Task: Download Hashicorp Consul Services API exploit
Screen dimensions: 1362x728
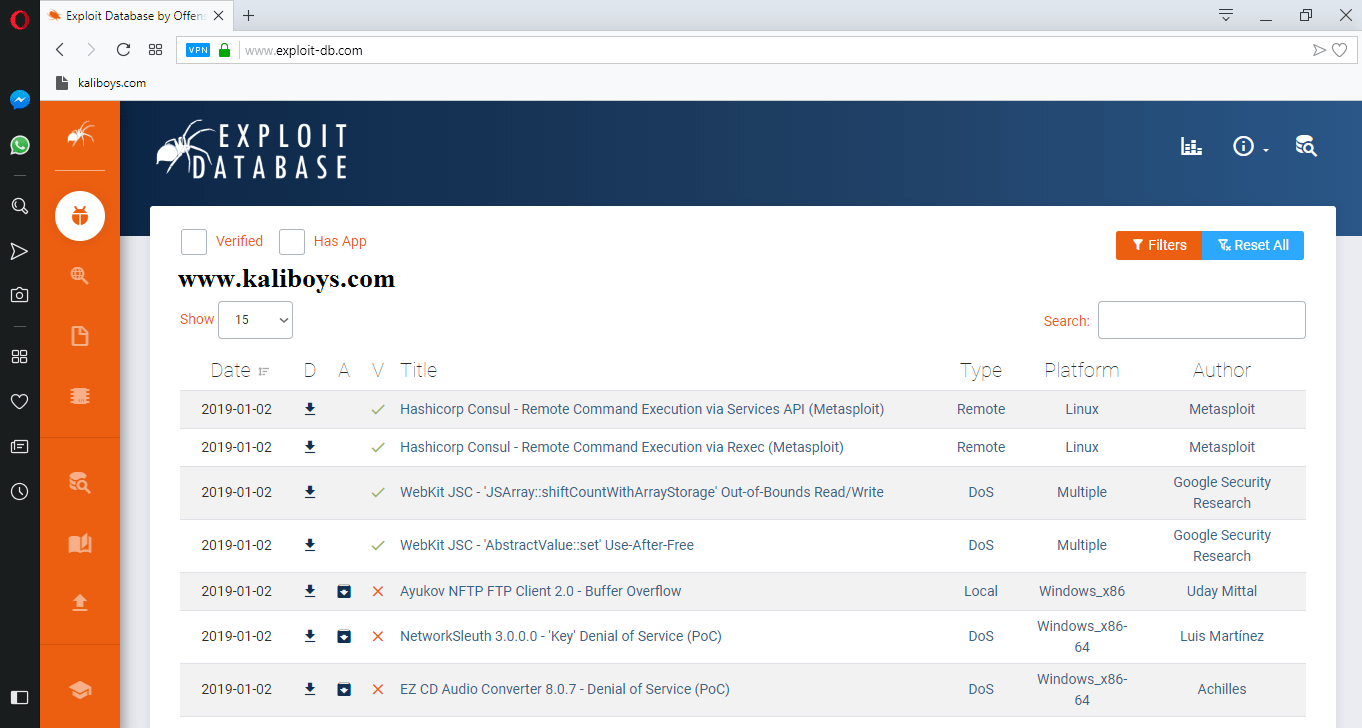Action: (310, 409)
